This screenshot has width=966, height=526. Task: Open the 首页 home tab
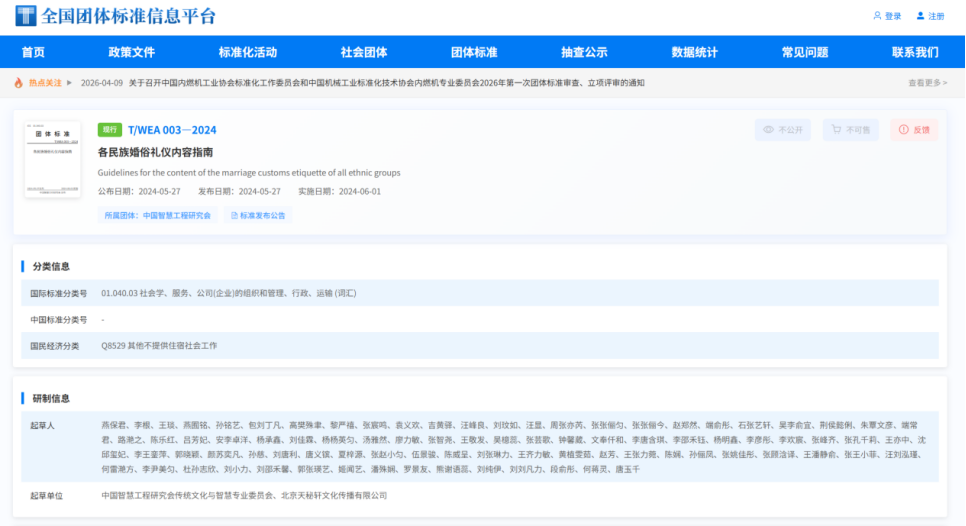point(33,52)
